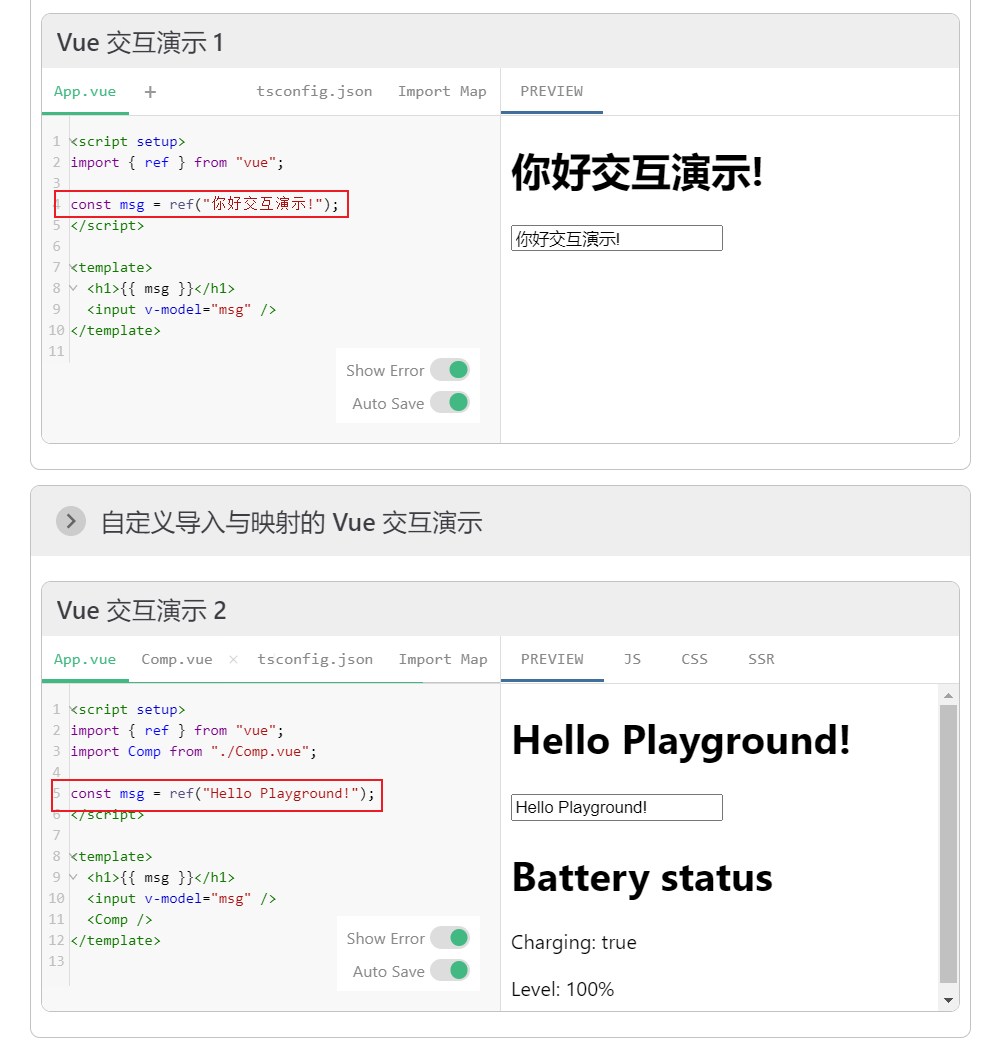
Task: Click the Charging: true text
Action: pos(574,942)
